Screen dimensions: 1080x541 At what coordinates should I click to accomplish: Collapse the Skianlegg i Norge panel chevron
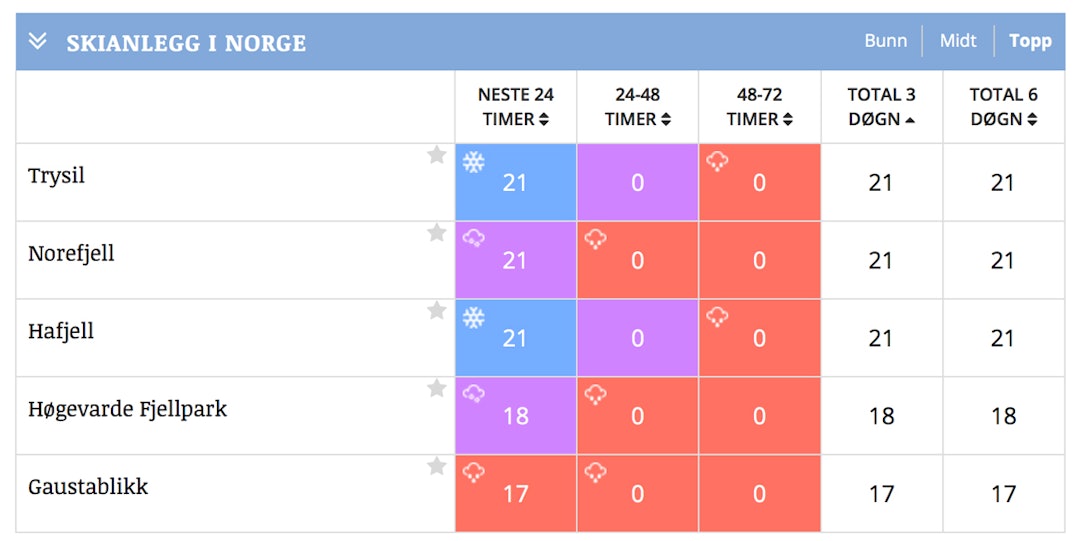point(38,41)
